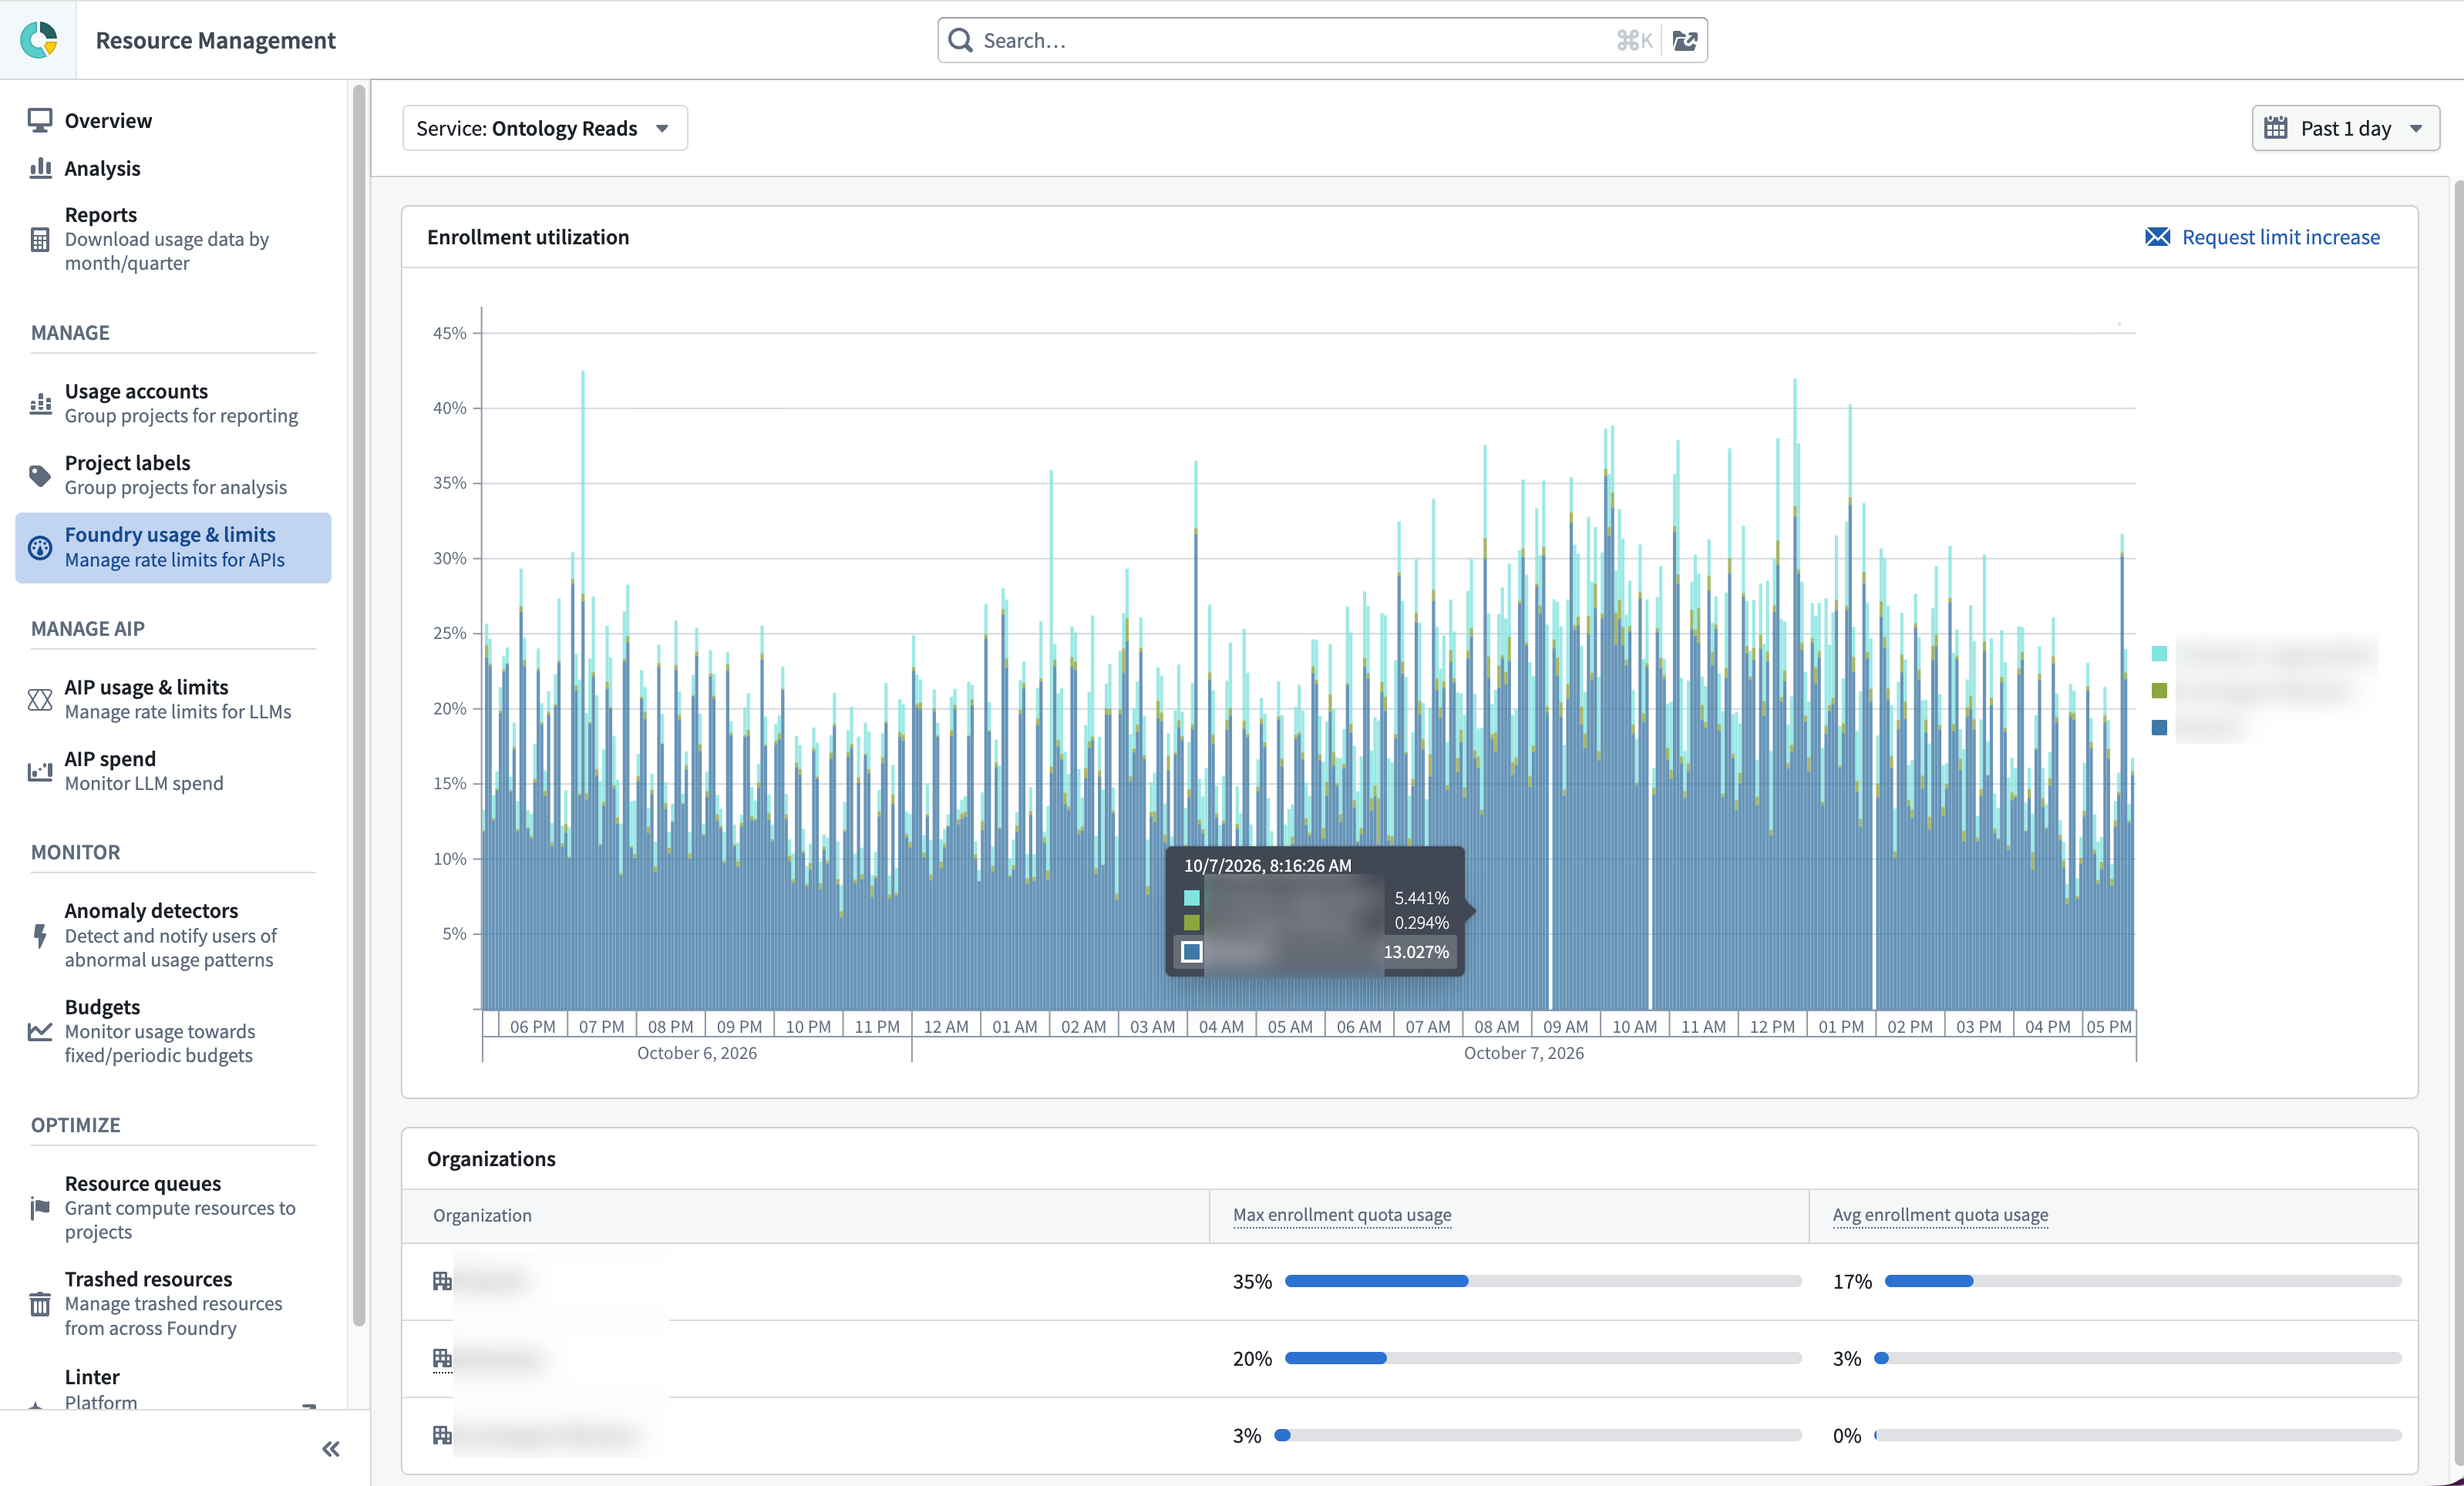Click the AIP spend chart icon
2464x1486 pixels.
pos(40,771)
